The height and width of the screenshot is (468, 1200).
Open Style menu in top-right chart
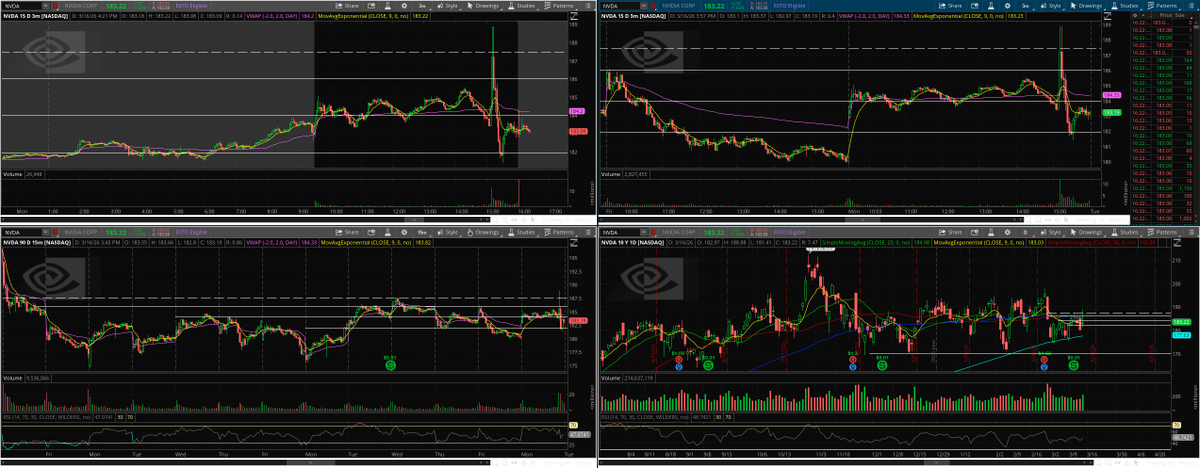point(1051,6)
